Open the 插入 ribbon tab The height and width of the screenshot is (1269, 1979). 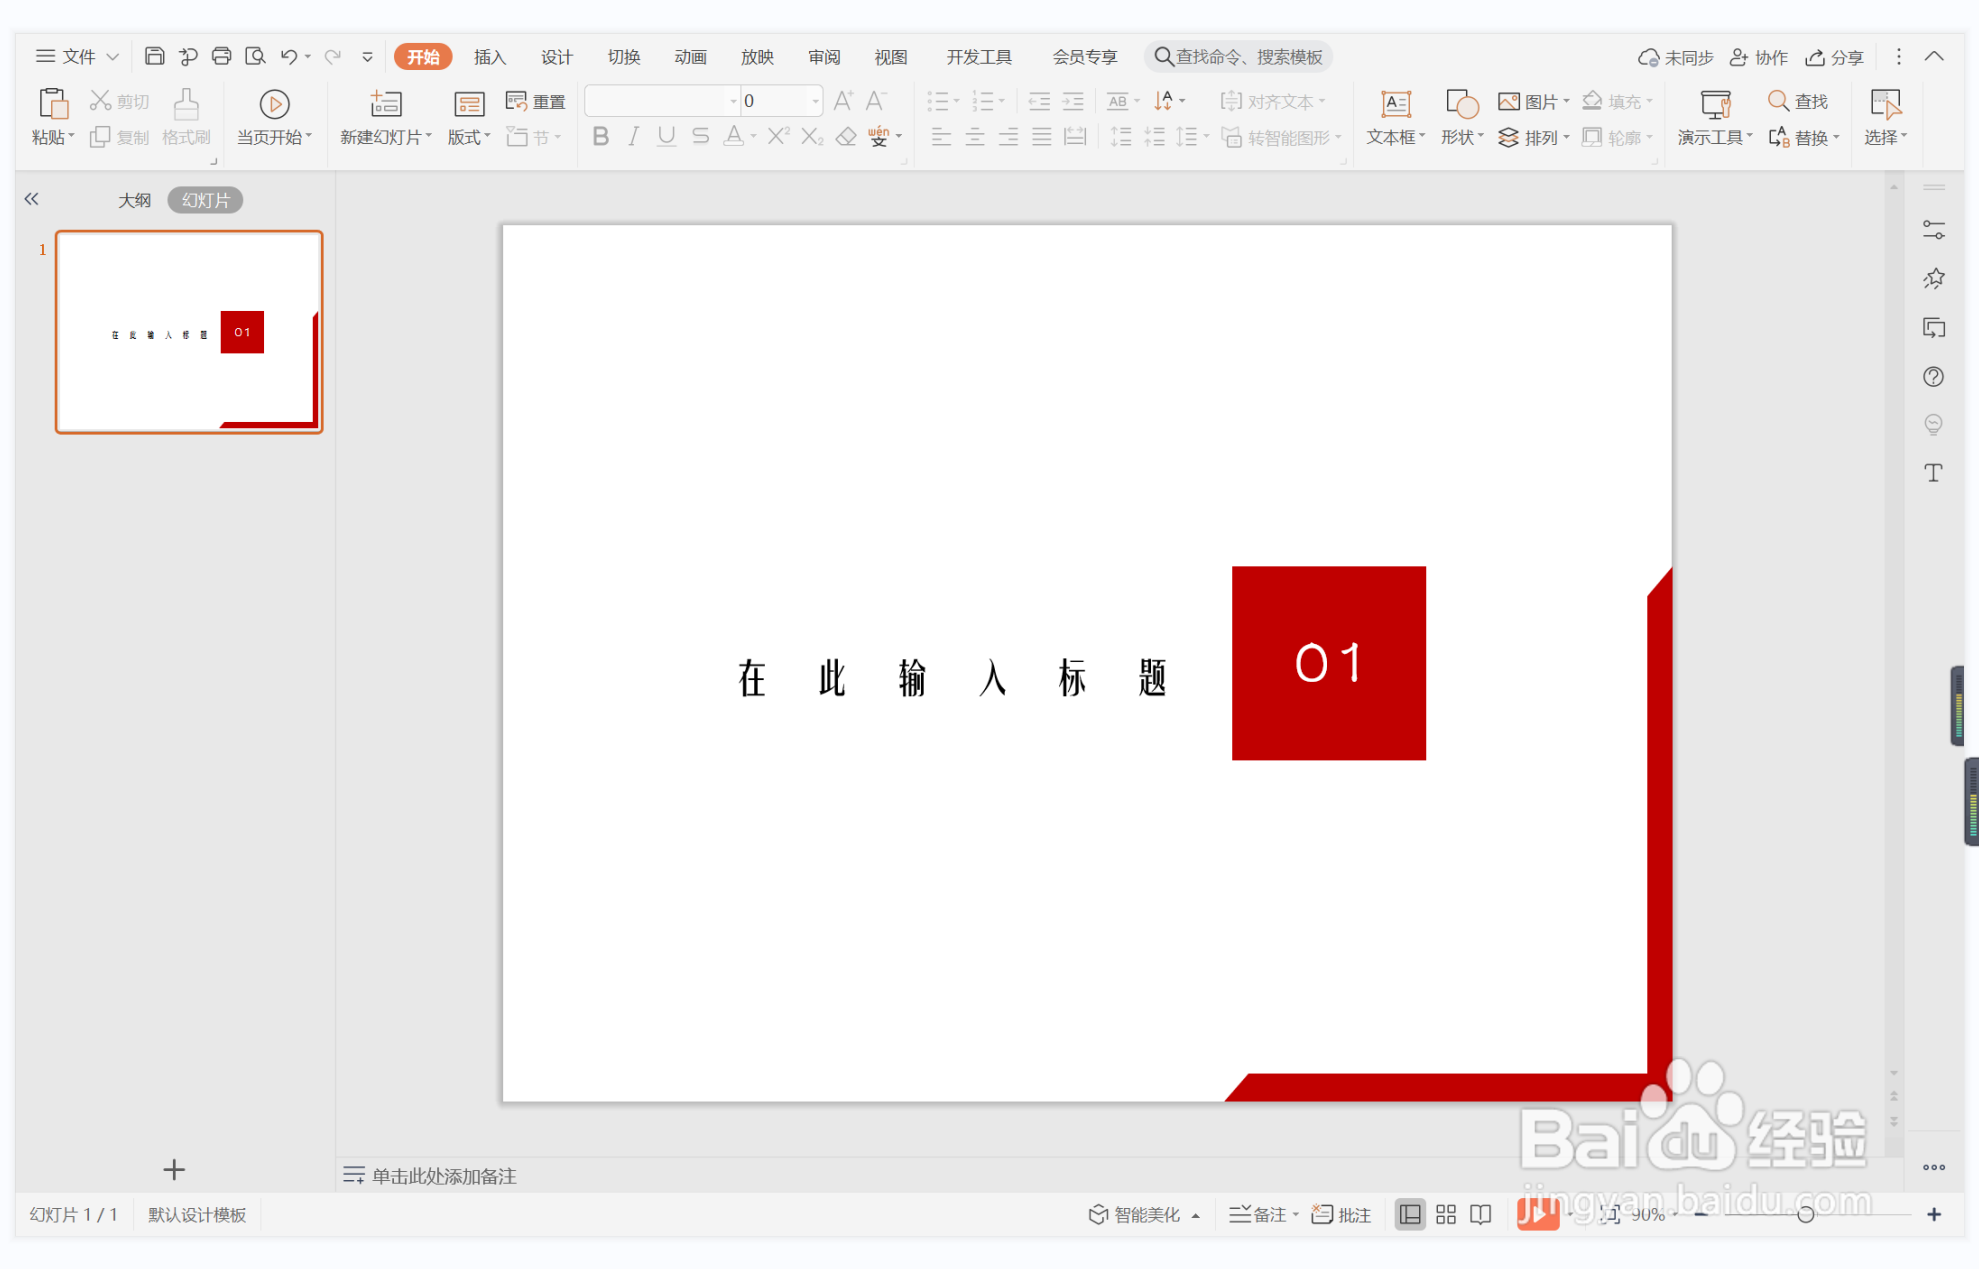coord(489,57)
